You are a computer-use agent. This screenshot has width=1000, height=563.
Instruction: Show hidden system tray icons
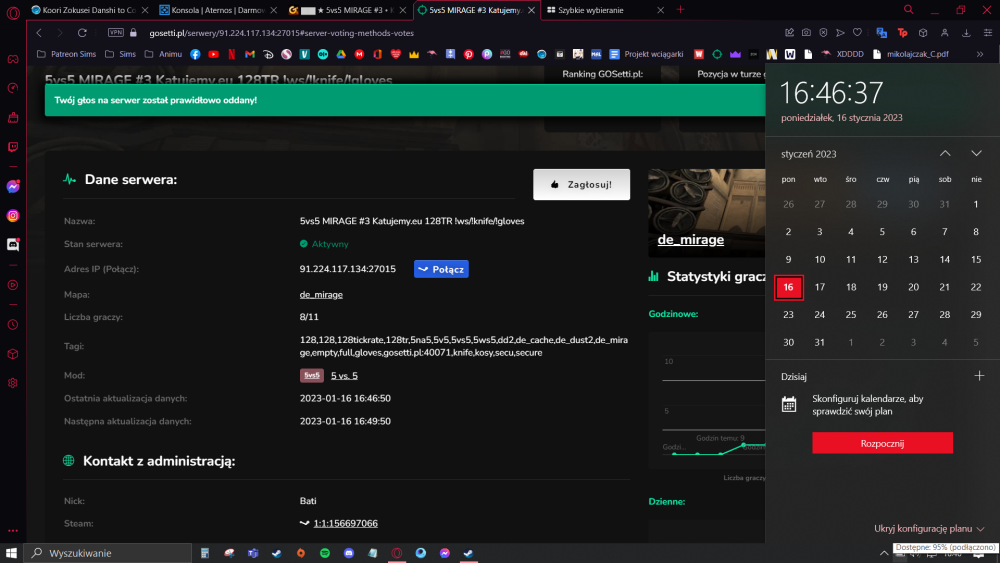884,553
